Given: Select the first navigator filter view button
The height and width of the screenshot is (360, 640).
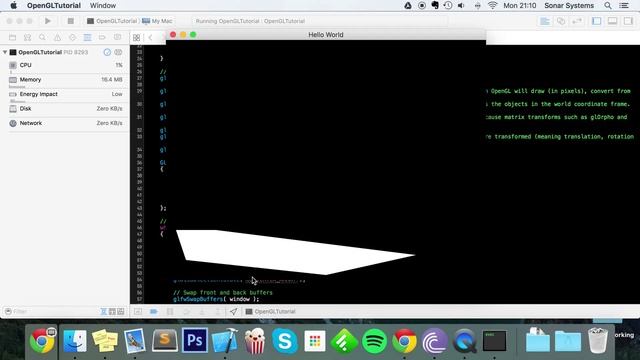Looking at the screenshot, I should coord(104,311).
